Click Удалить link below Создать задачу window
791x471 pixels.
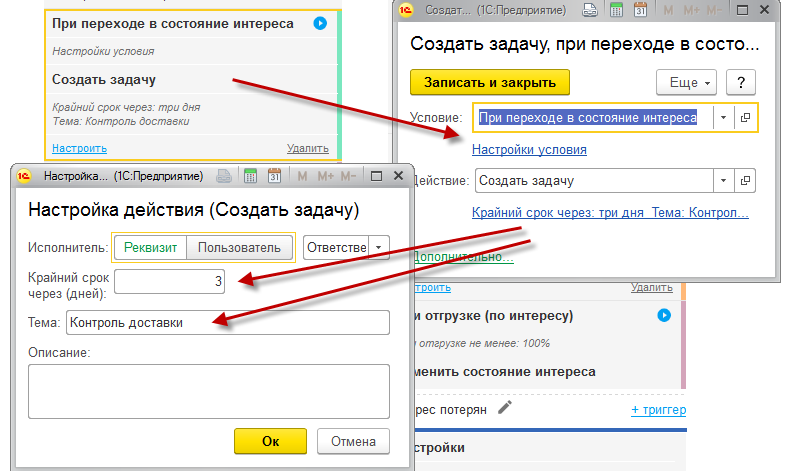click(652, 287)
